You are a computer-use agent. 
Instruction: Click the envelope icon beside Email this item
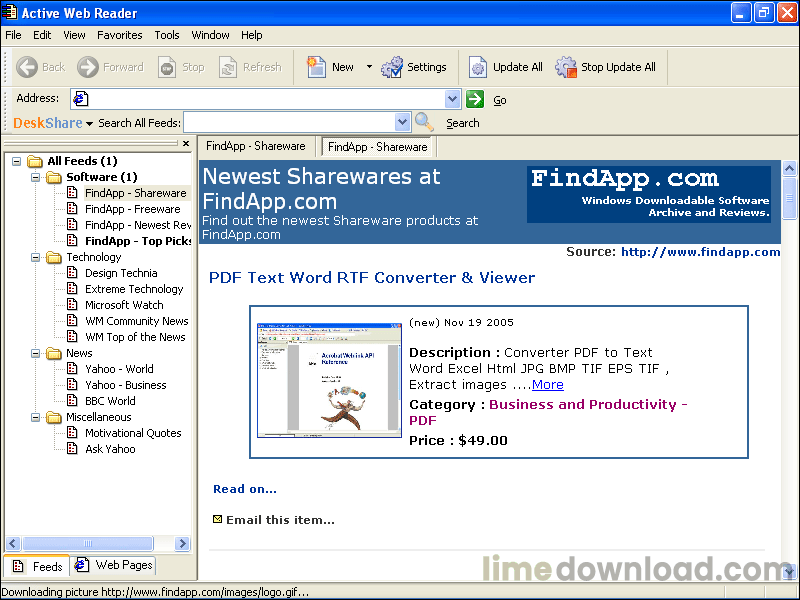coord(217,519)
